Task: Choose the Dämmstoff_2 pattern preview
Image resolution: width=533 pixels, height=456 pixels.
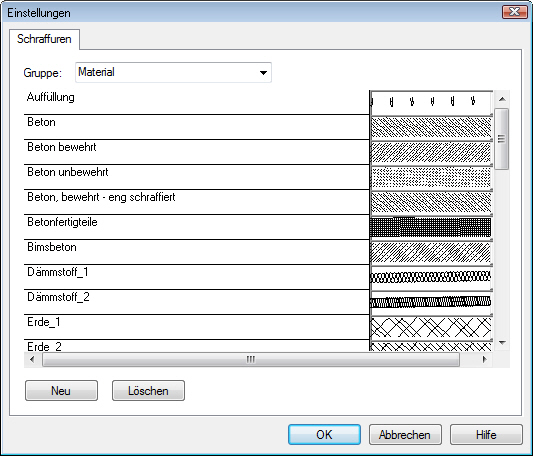Action: tap(431, 302)
